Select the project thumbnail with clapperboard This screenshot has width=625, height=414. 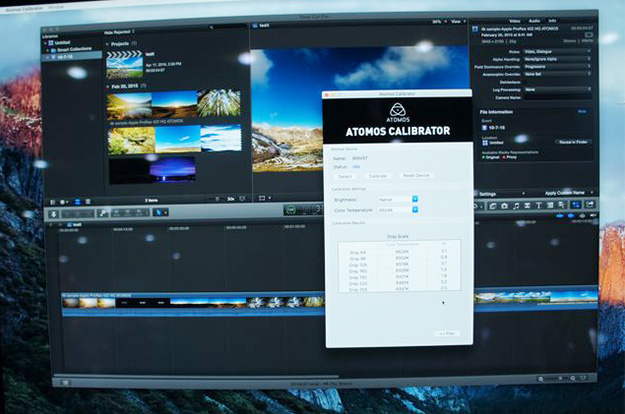(x=124, y=64)
